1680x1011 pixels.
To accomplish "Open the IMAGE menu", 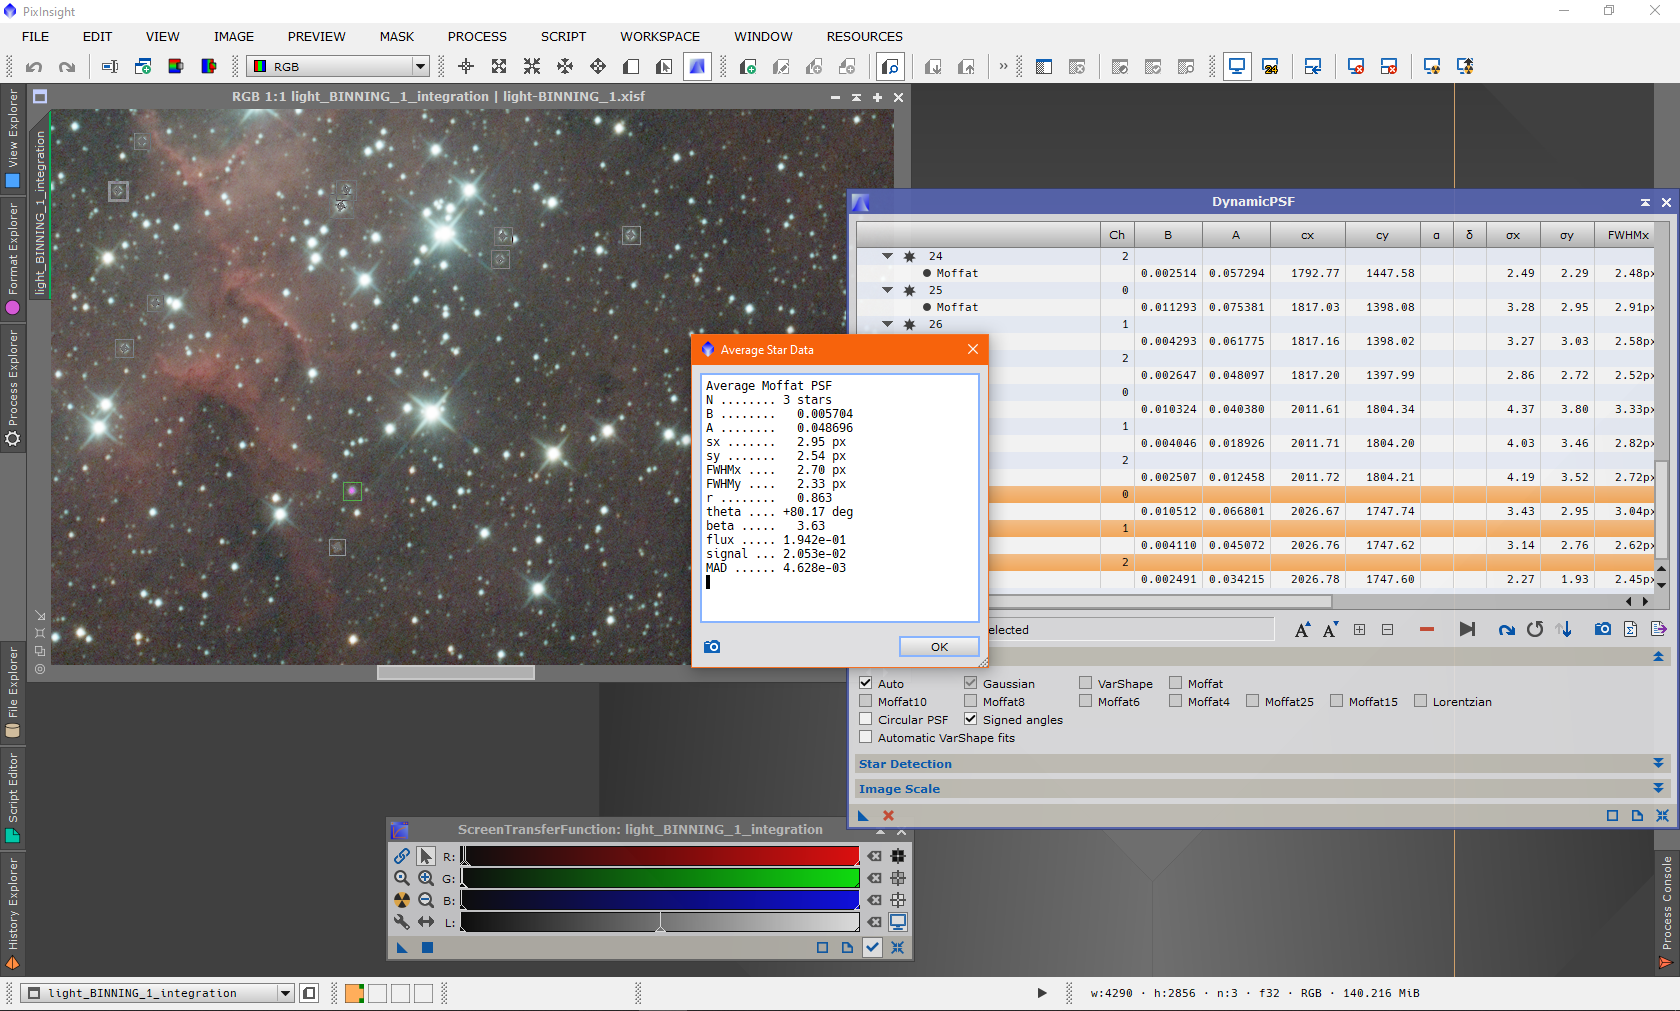I will [x=234, y=36].
